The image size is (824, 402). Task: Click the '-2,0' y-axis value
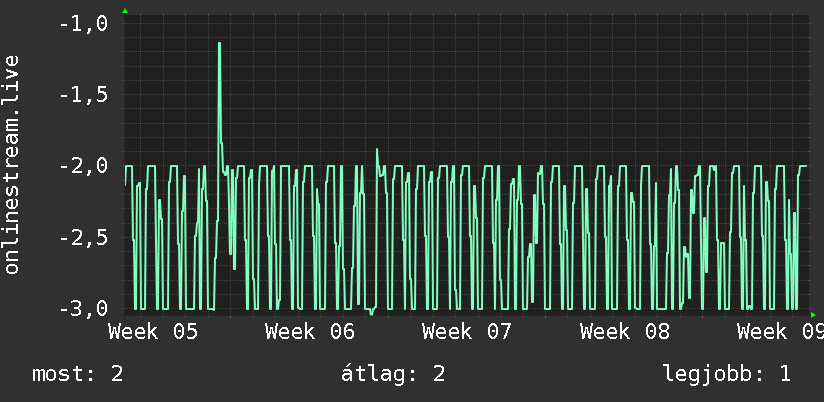coord(84,167)
